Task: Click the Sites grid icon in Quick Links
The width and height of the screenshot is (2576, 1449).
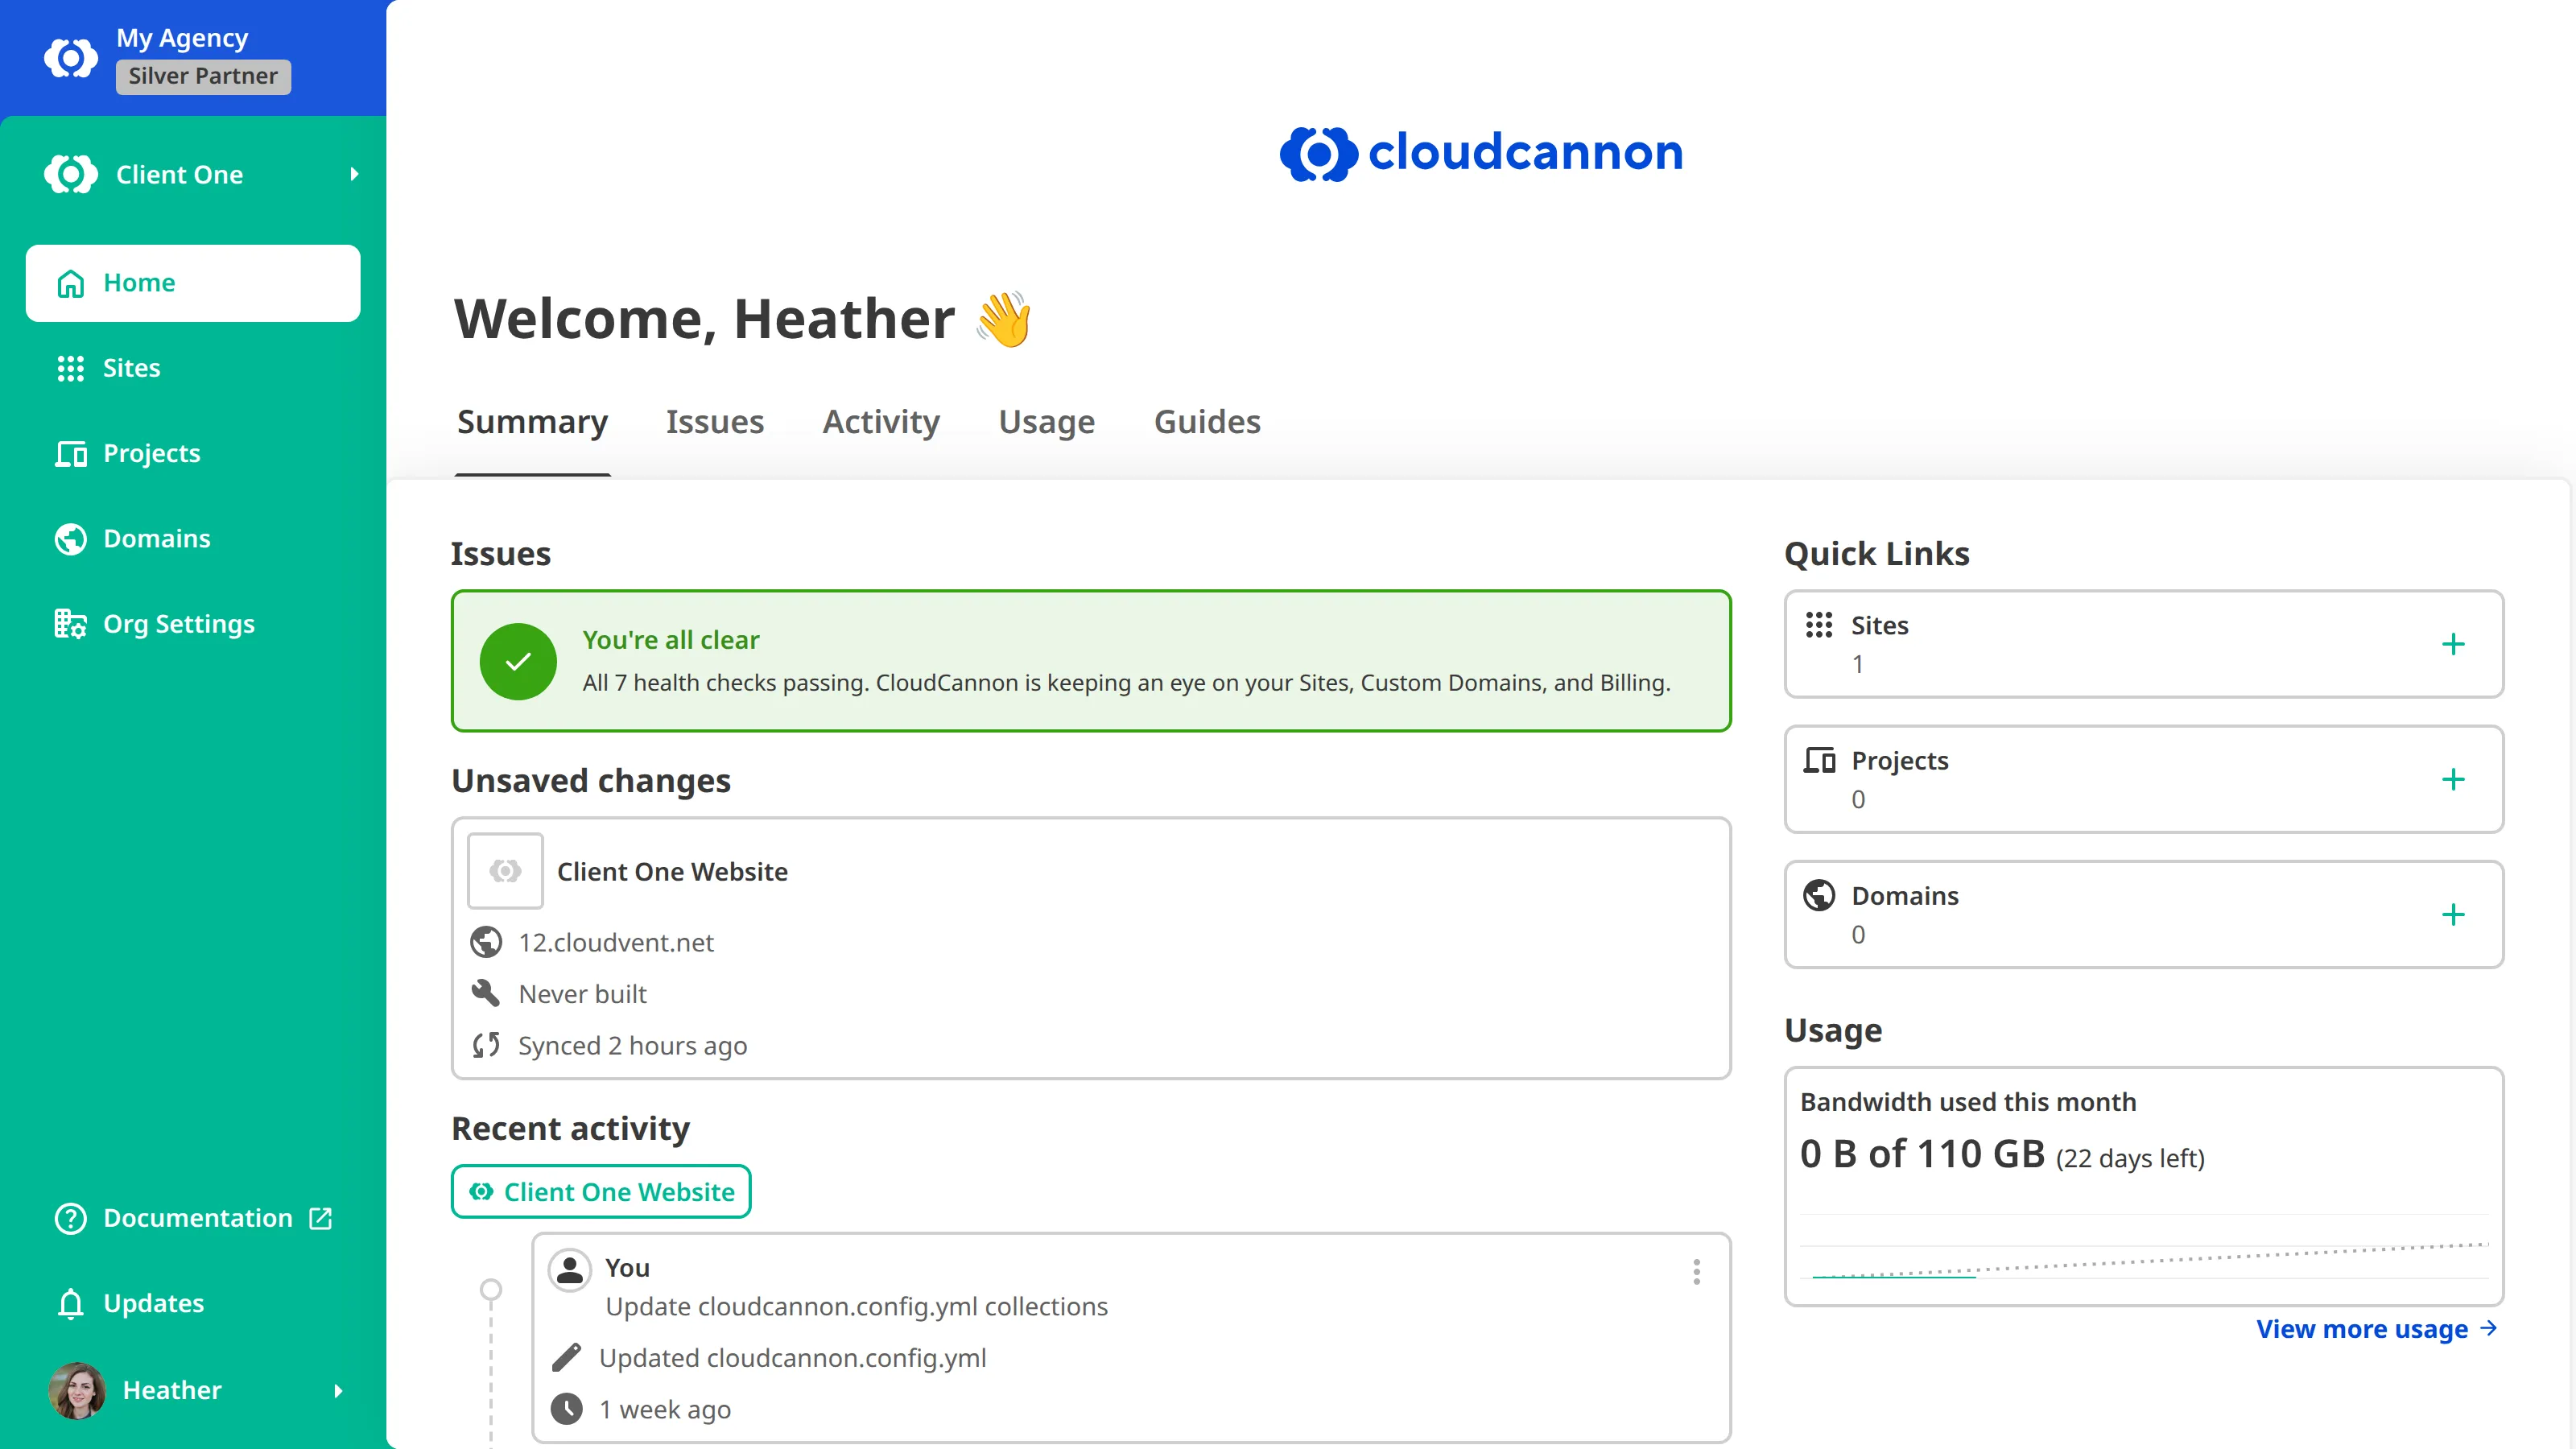Action: point(1819,625)
